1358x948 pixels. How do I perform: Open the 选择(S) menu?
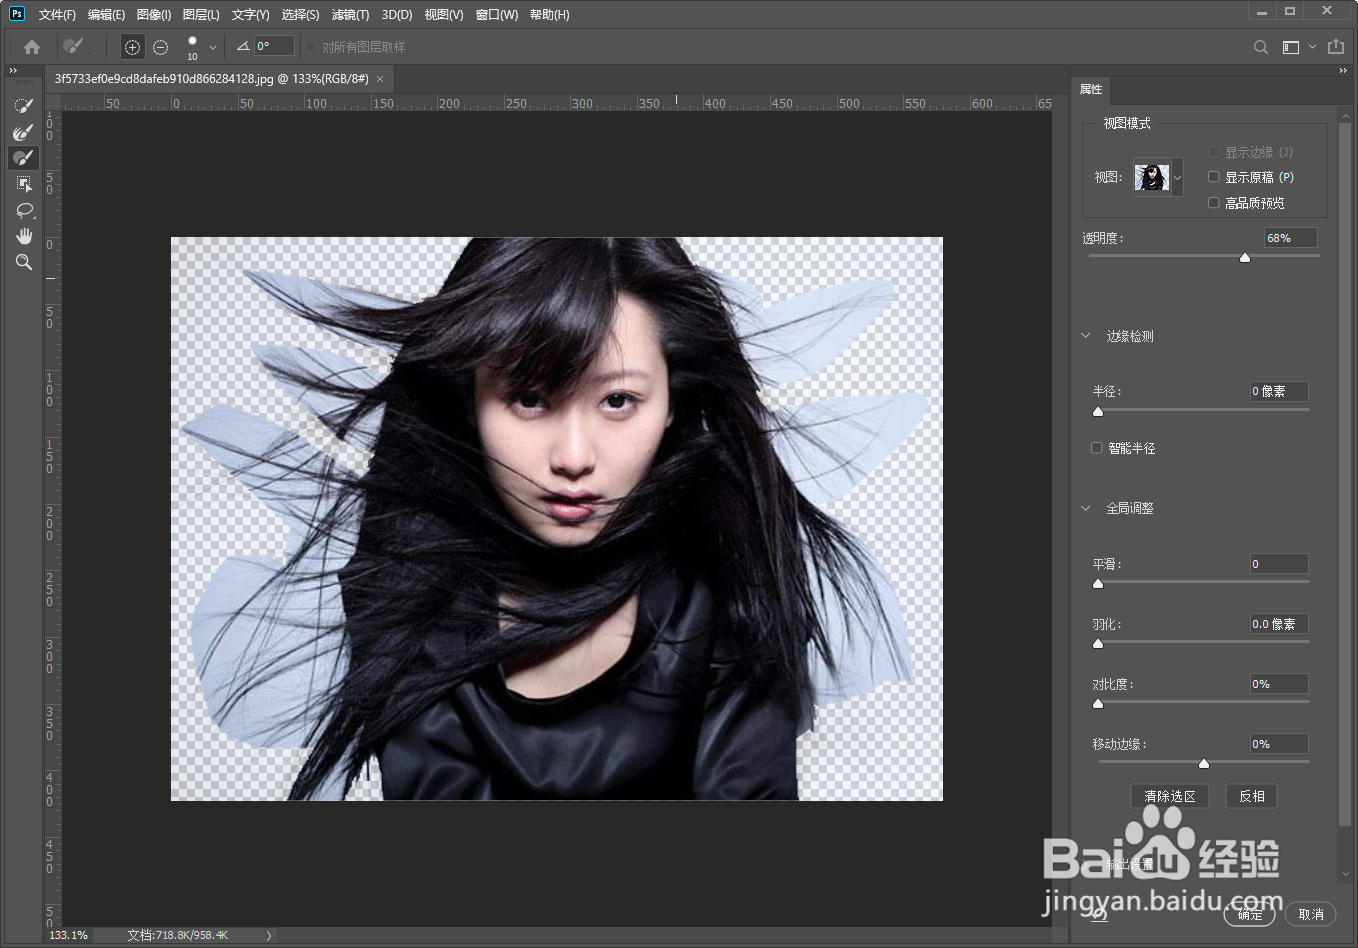300,14
